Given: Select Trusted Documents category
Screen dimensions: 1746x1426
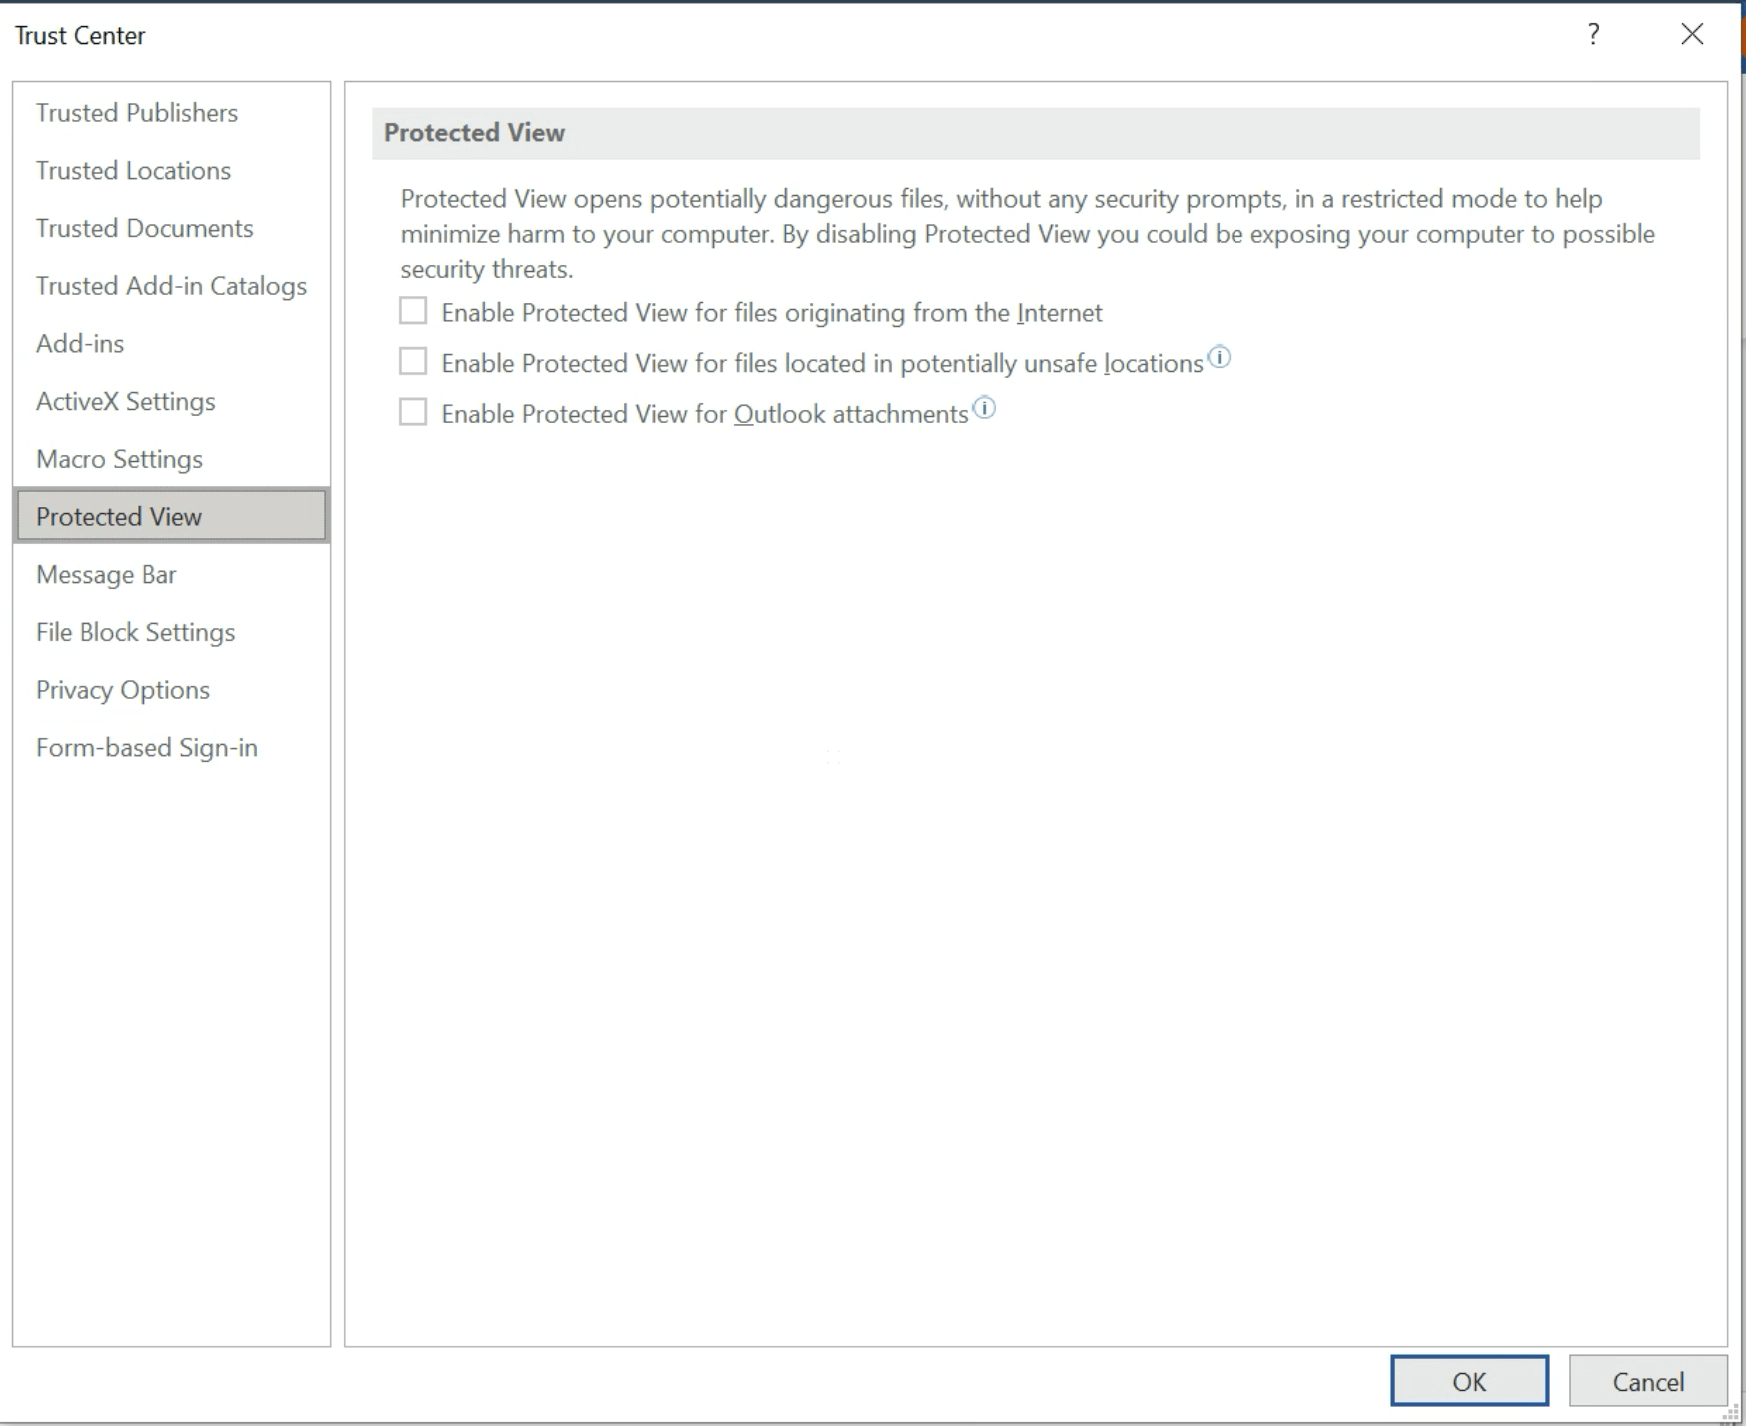Looking at the screenshot, I should pos(171,228).
